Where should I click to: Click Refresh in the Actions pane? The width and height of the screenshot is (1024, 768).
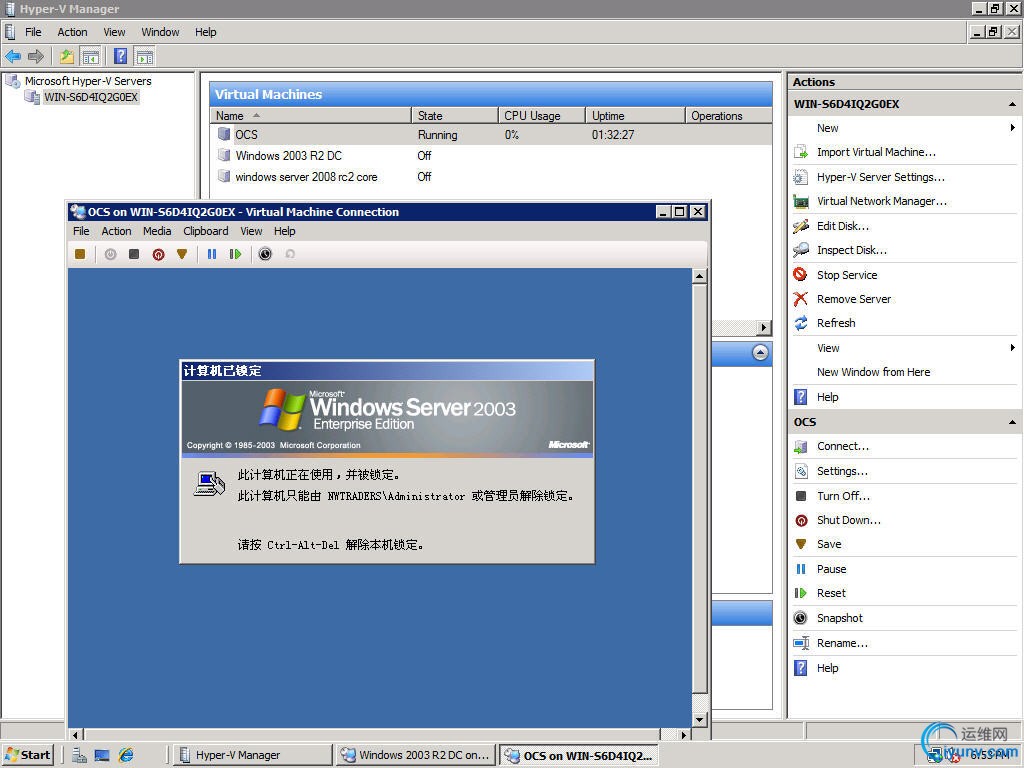point(836,323)
